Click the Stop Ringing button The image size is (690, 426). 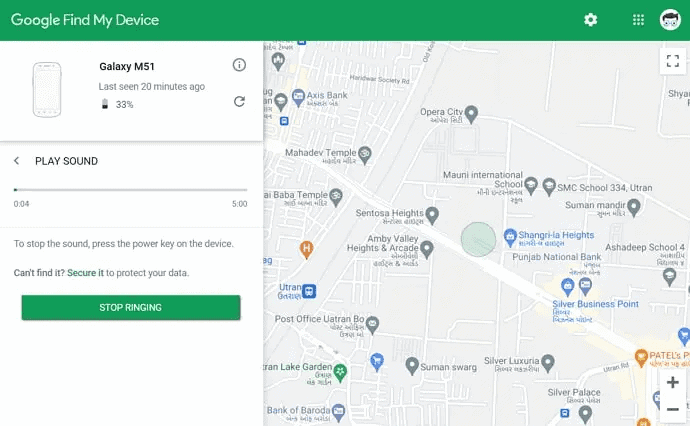(x=131, y=307)
